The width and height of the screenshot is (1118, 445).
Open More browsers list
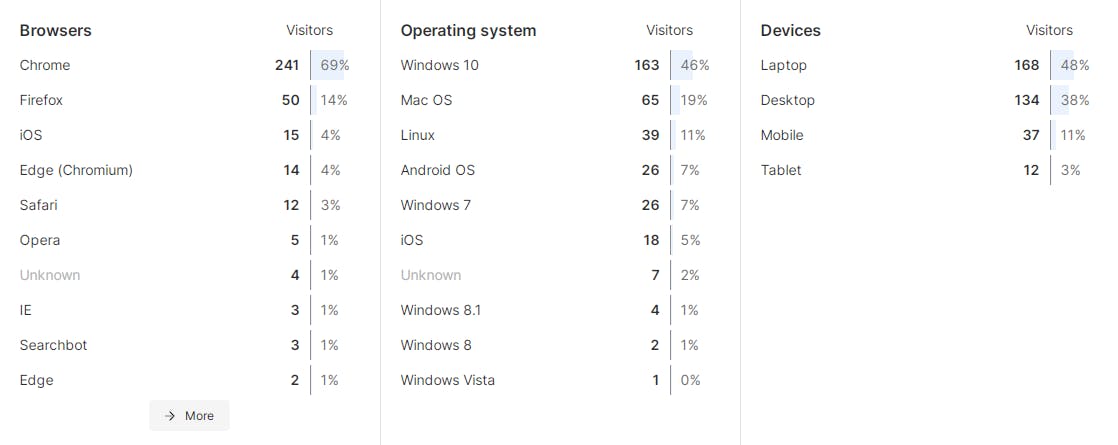tap(190, 416)
